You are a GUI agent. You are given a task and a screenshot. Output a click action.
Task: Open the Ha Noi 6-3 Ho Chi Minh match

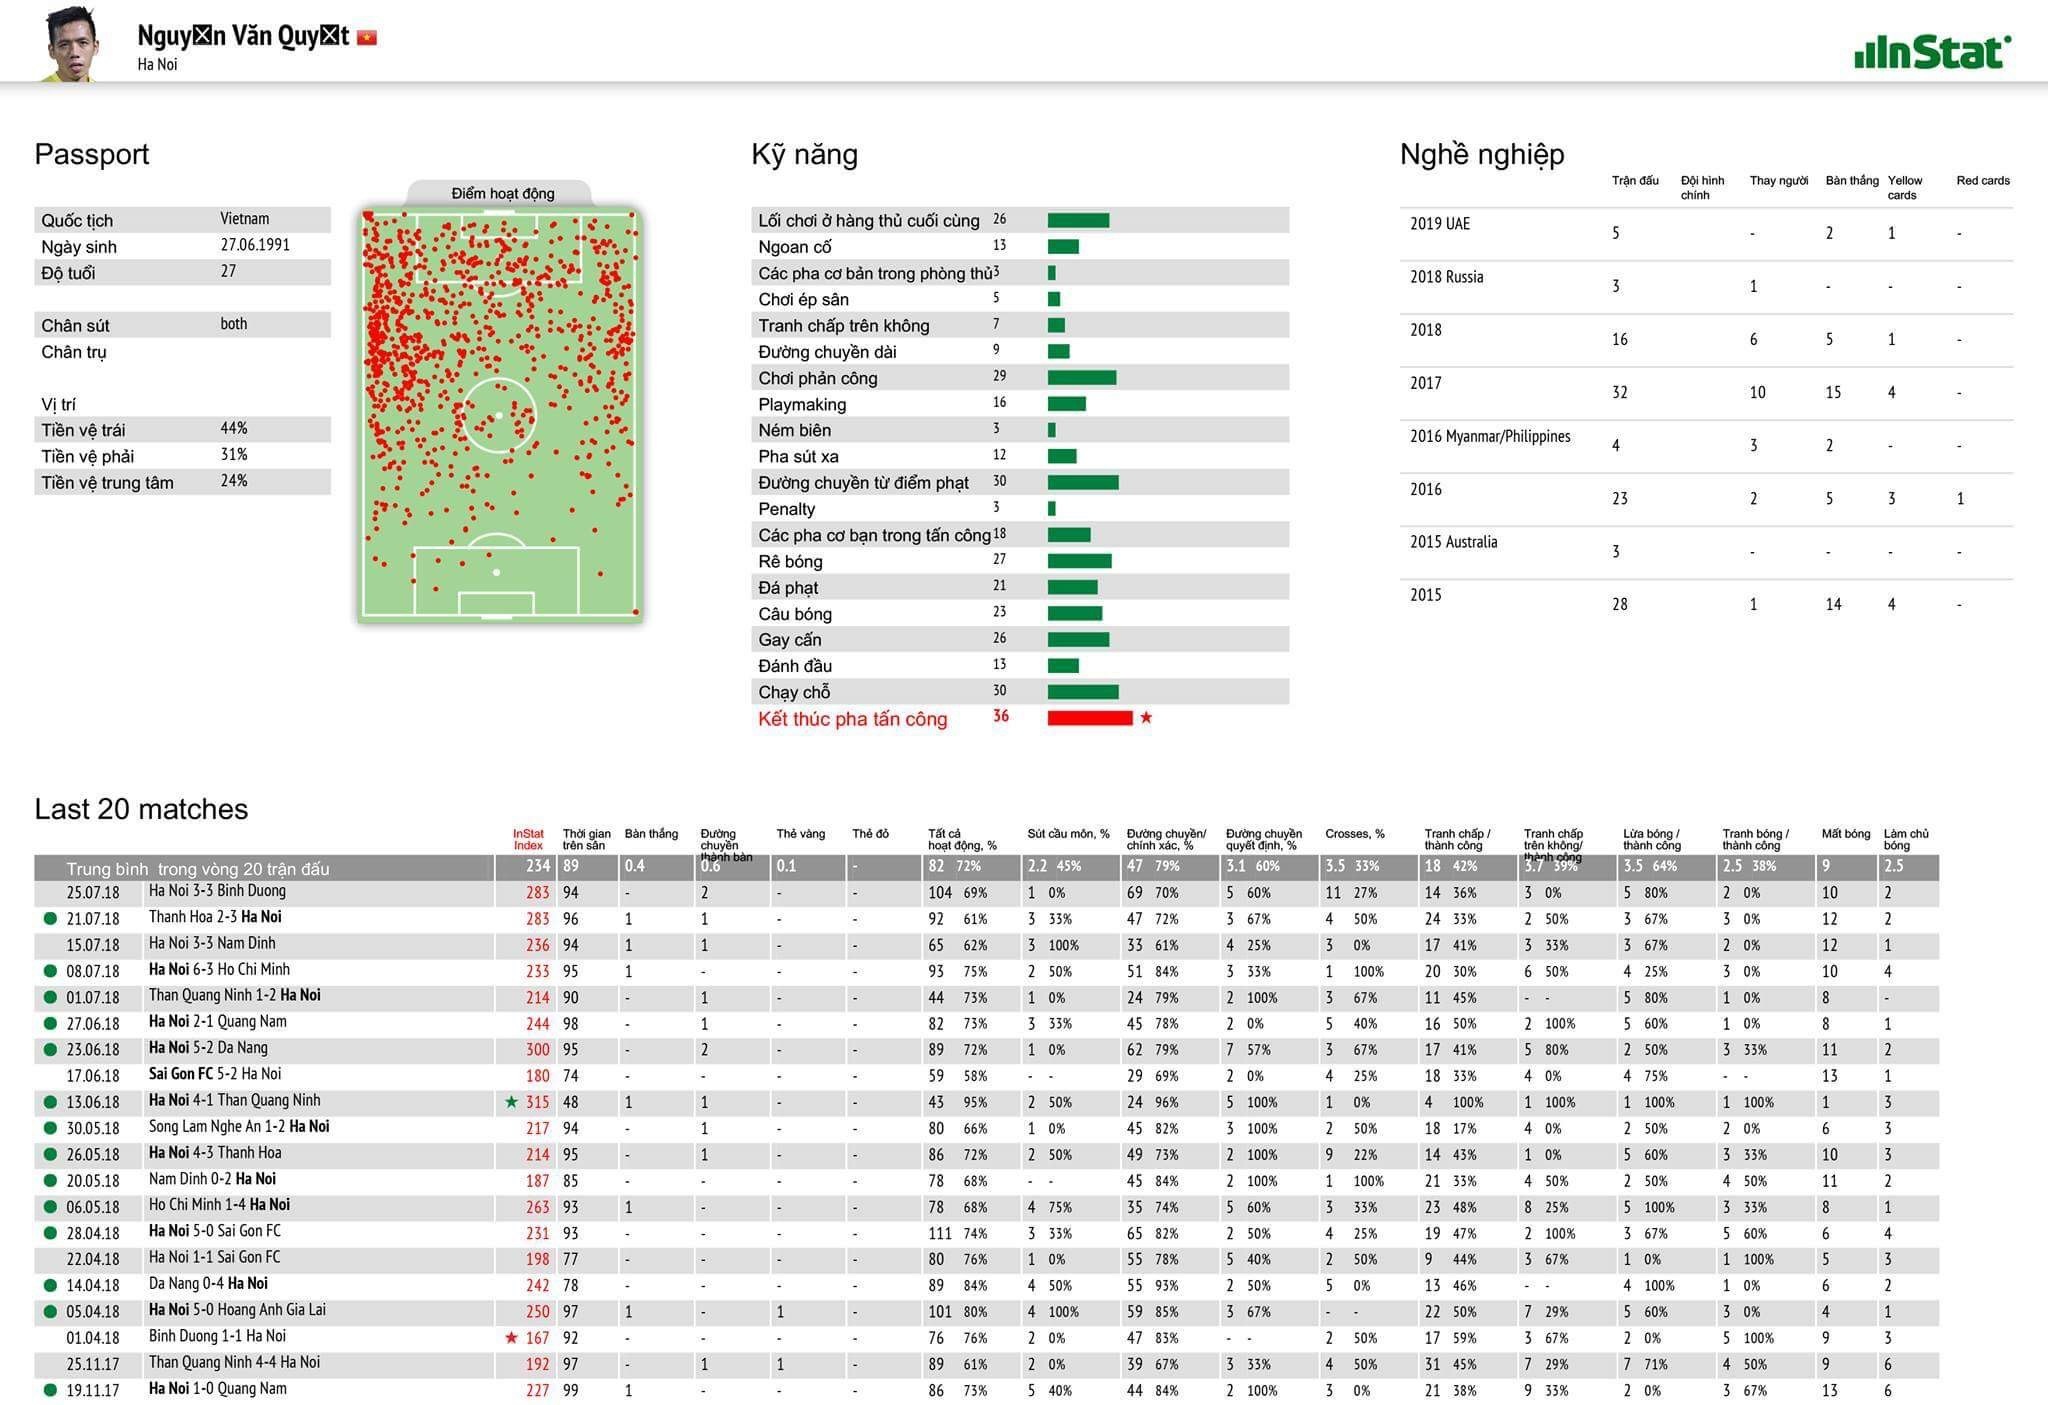tap(219, 970)
